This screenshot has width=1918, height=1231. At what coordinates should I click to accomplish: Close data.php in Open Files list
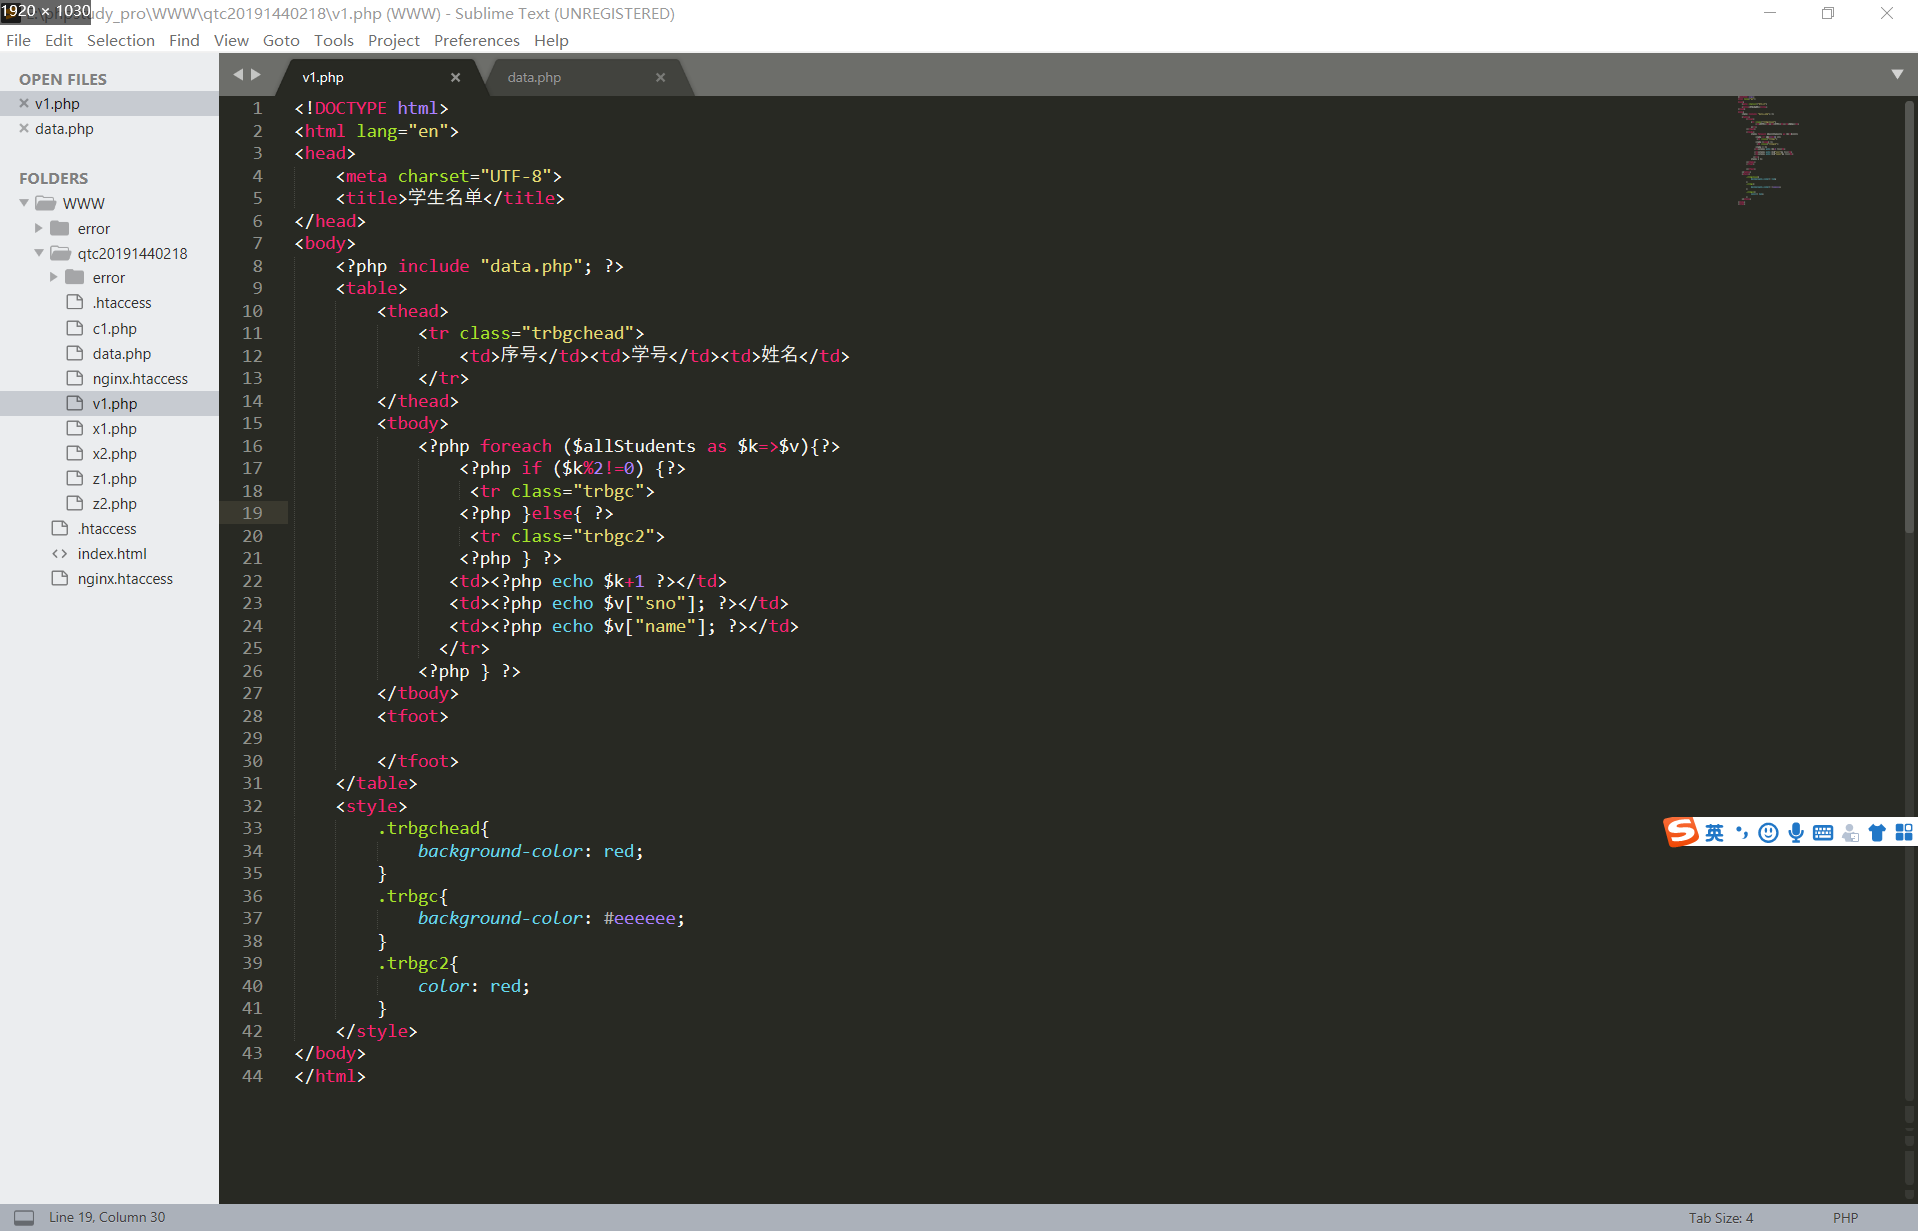click(24, 128)
